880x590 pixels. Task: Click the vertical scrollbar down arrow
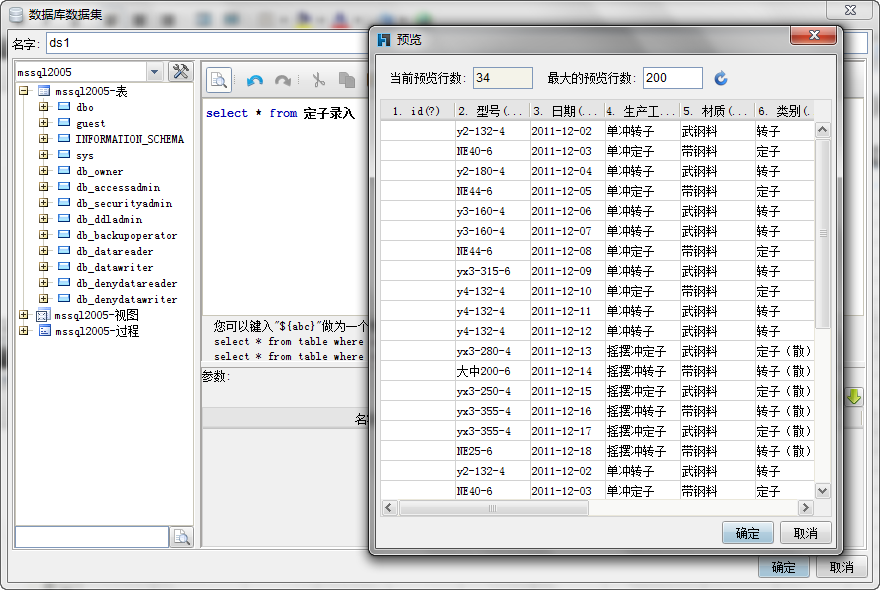tap(822, 491)
